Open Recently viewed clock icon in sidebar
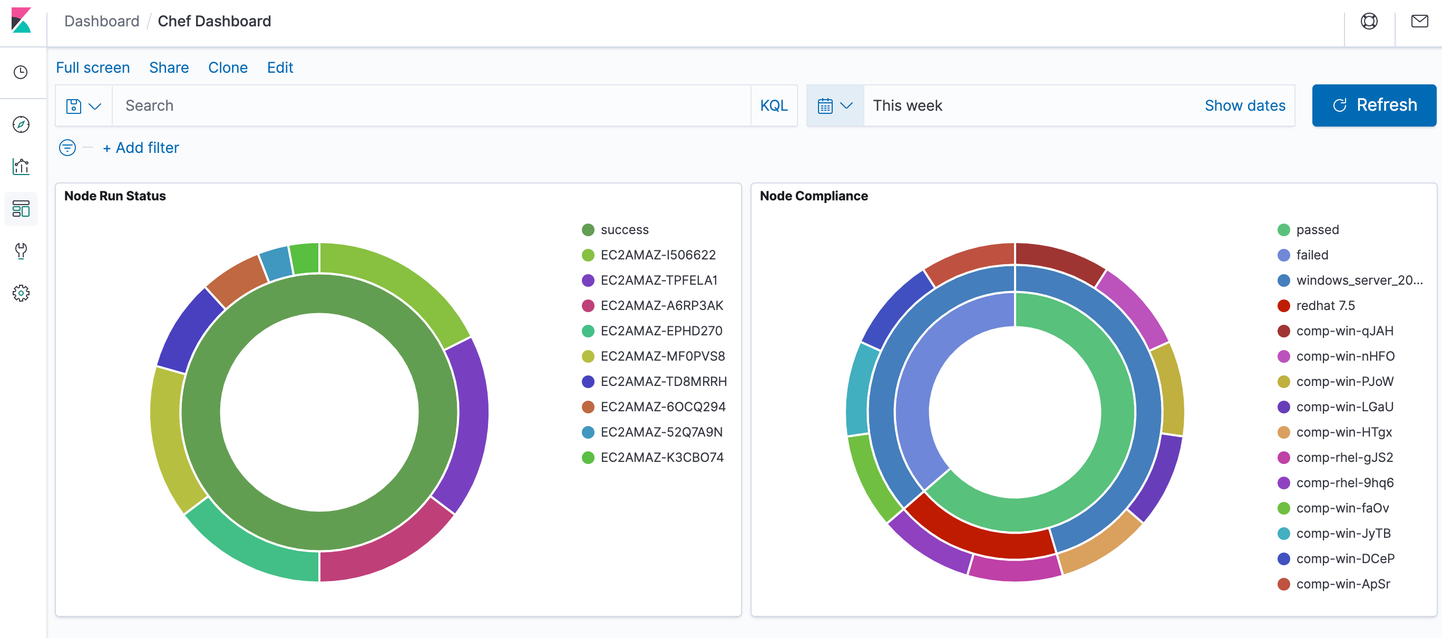The image size is (1442, 638). tap(21, 73)
